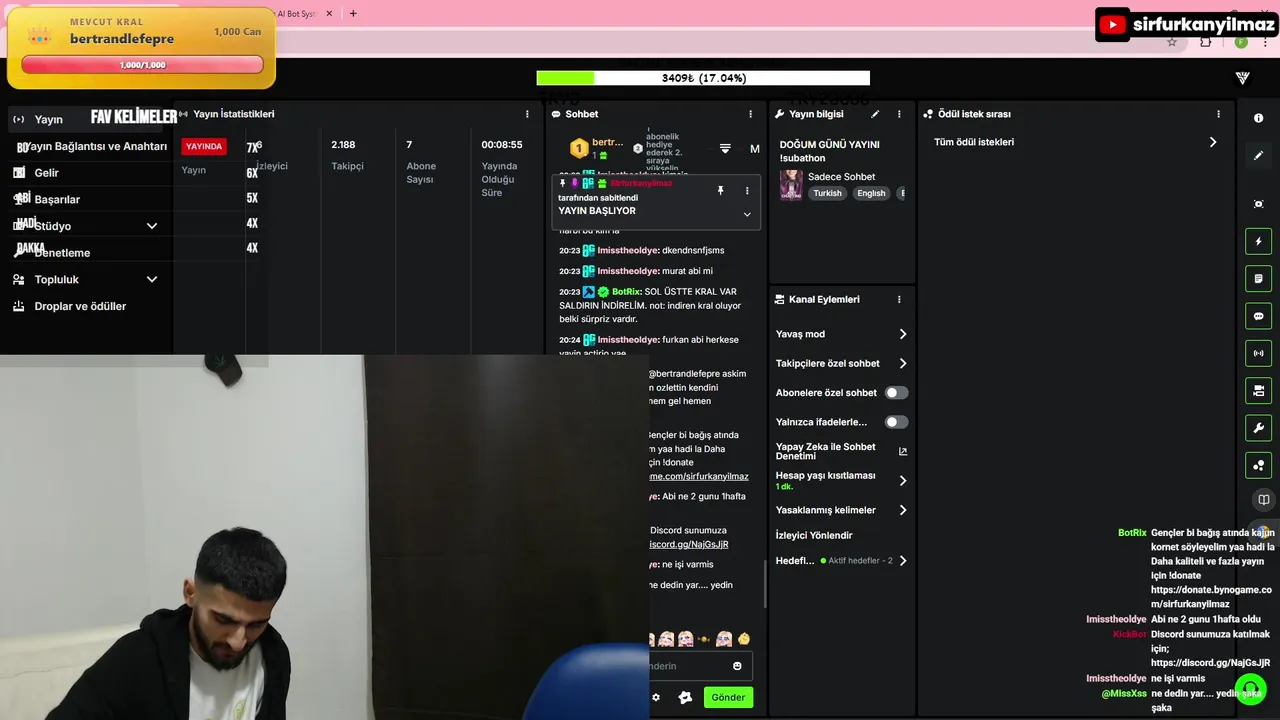Click the Sadece Sohbet category thumbnail
This screenshot has height=720, width=1280.
tap(791, 185)
